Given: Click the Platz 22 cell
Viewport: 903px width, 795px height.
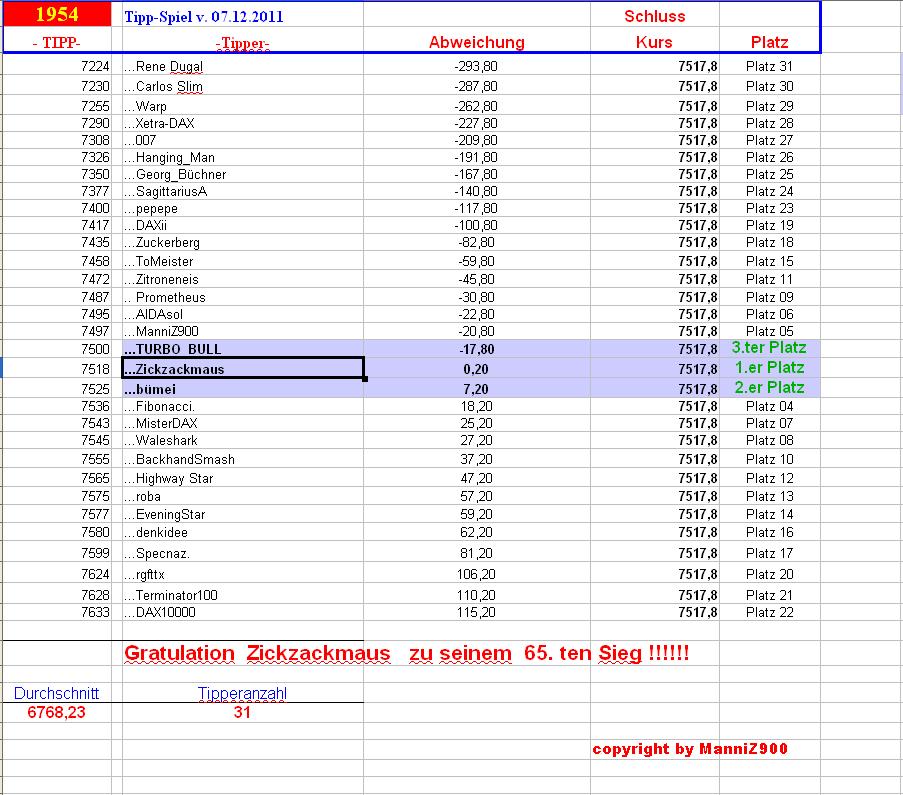Looking at the screenshot, I should click(x=769, y=612).
